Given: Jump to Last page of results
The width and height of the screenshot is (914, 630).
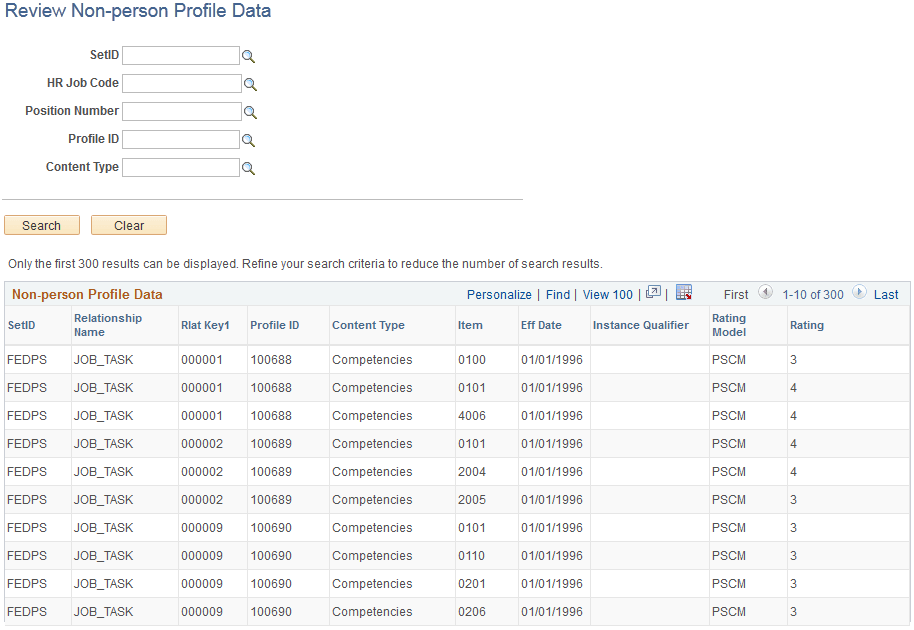Looking at the screenshot, I should pos(886,294).
